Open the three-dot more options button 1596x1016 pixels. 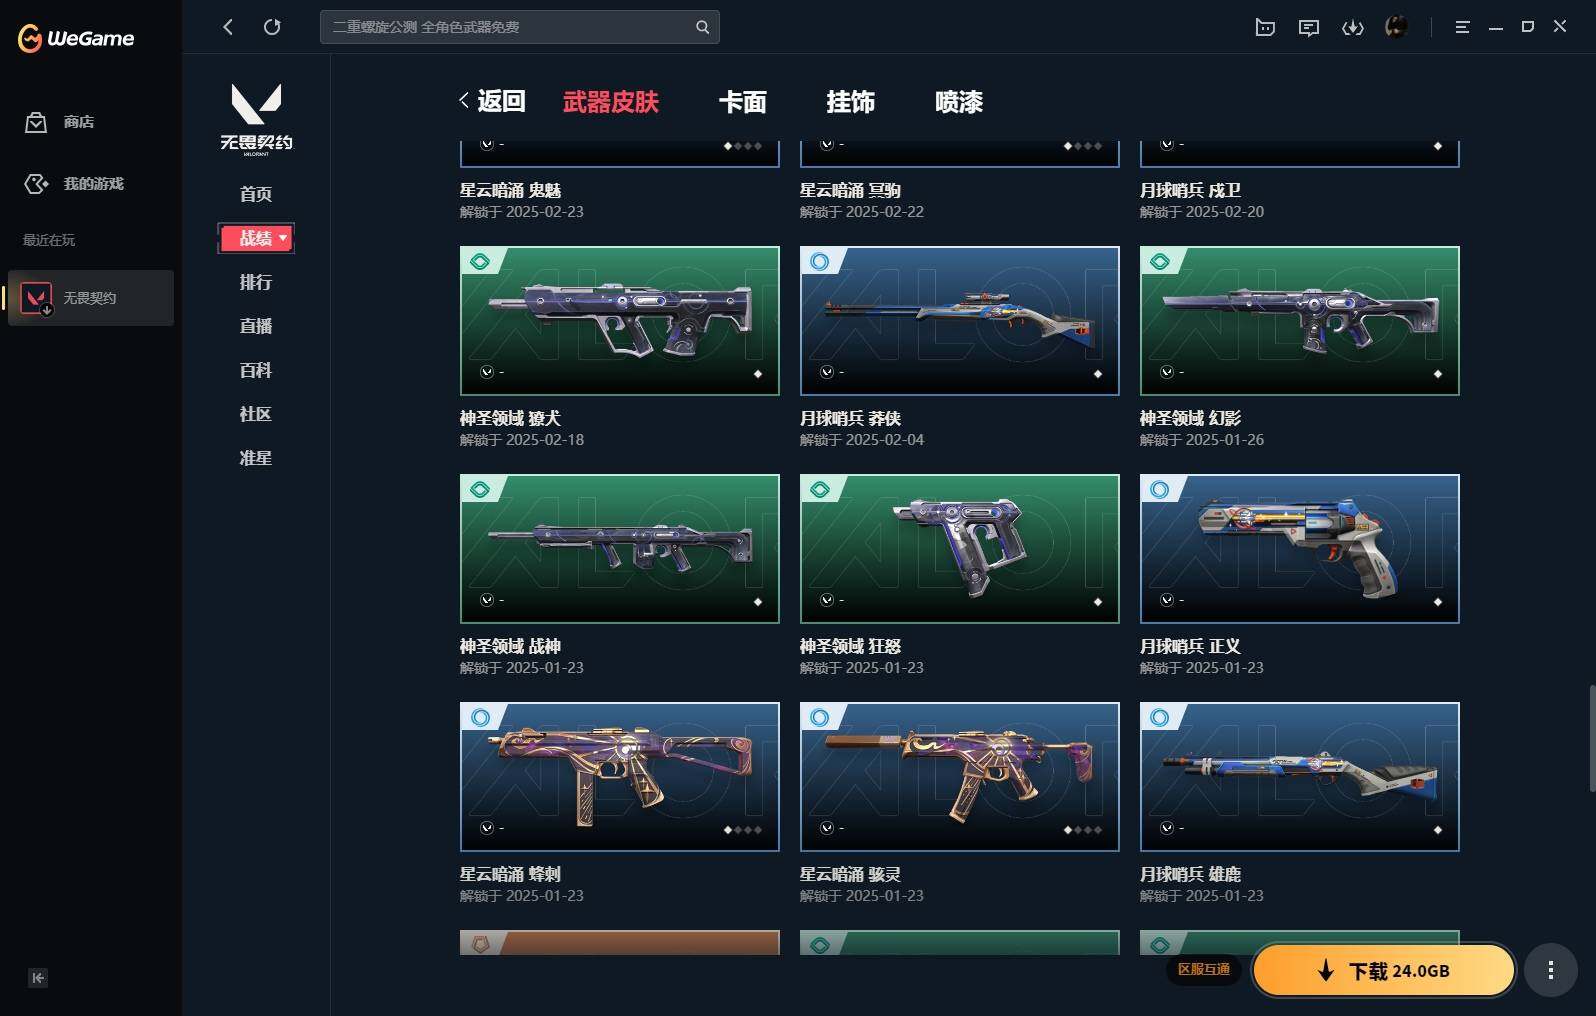(x=1550, y=970)
